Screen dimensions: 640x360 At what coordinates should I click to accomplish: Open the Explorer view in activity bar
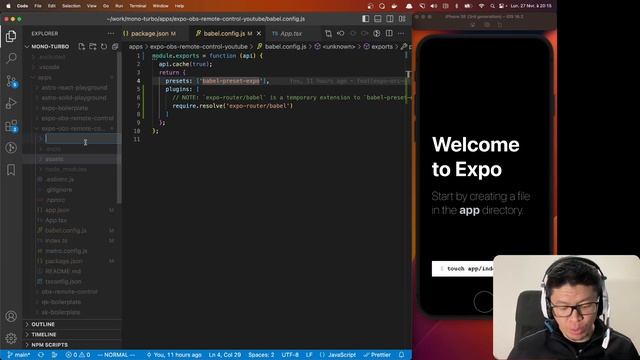pyautogui.click(x=11, y=36)
